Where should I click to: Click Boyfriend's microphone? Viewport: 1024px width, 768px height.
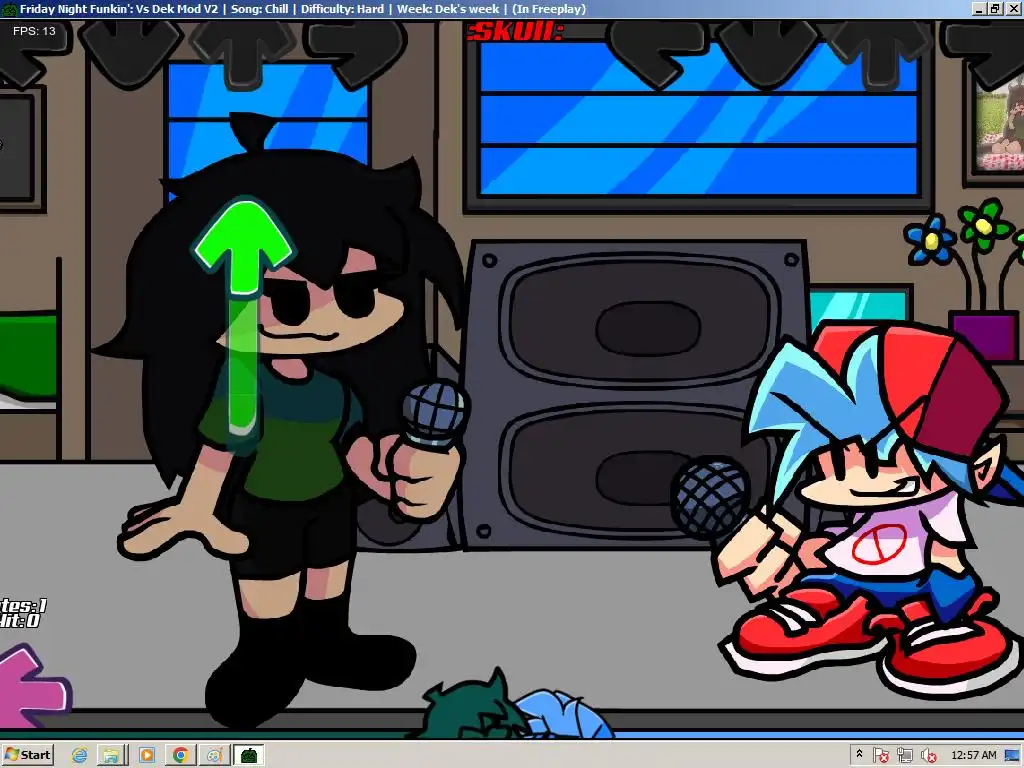coord(711,498)
